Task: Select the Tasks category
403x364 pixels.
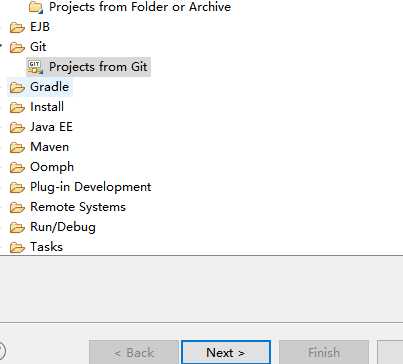Action: pos(46,247)
